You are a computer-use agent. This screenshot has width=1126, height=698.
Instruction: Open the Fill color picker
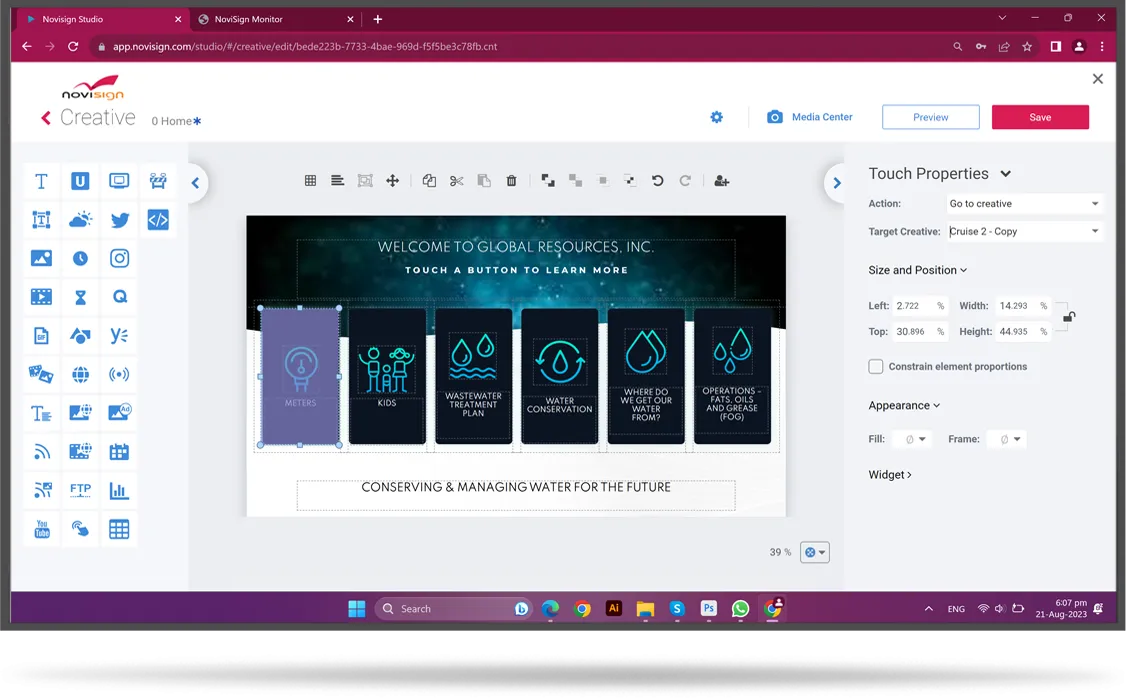(915, 439)
